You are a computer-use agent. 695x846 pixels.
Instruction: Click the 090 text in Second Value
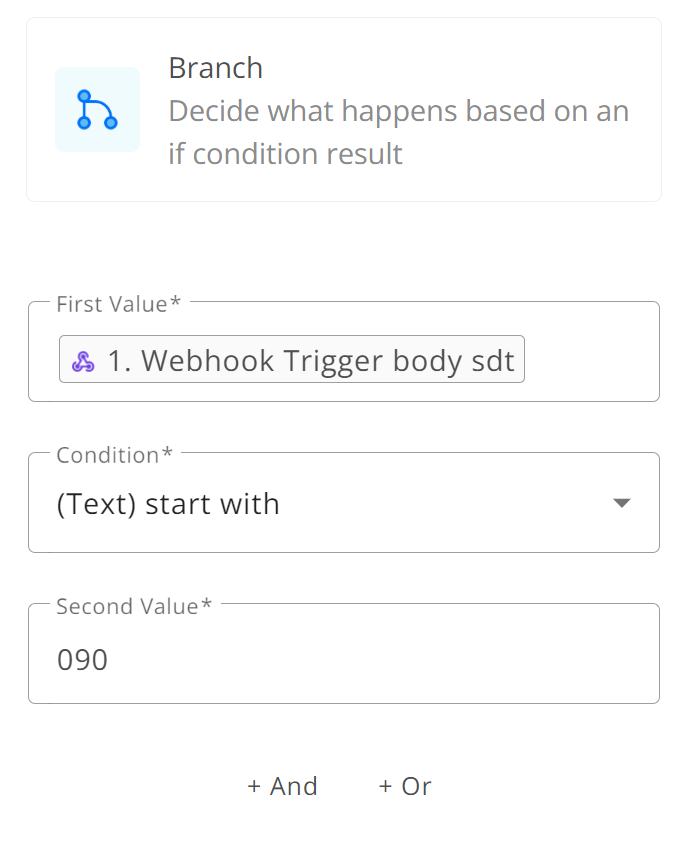[83, 659]
